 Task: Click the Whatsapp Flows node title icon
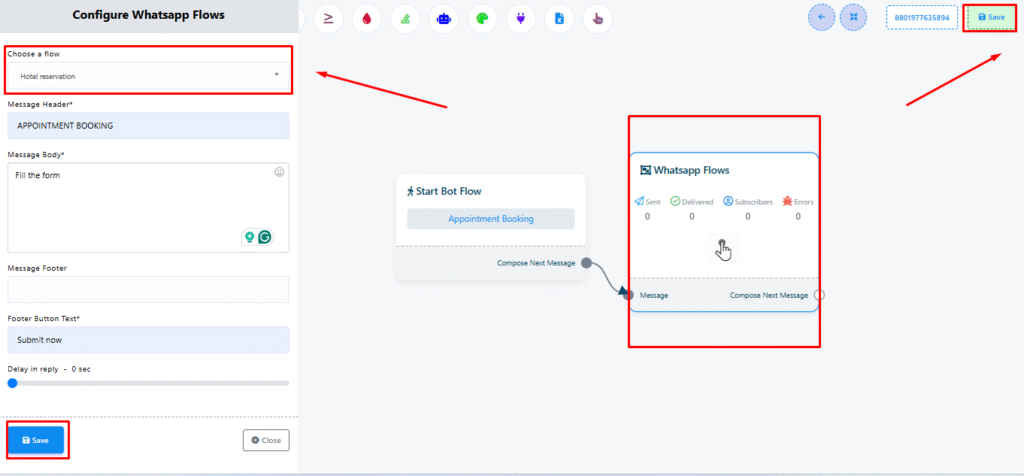pos(645,170)
